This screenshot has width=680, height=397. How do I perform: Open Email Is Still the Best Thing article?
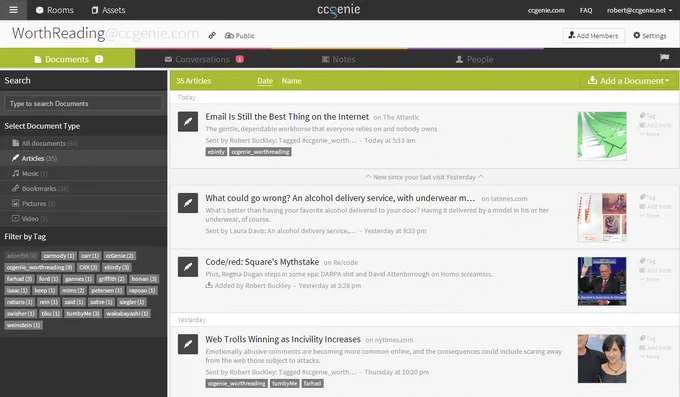(287, 117)
